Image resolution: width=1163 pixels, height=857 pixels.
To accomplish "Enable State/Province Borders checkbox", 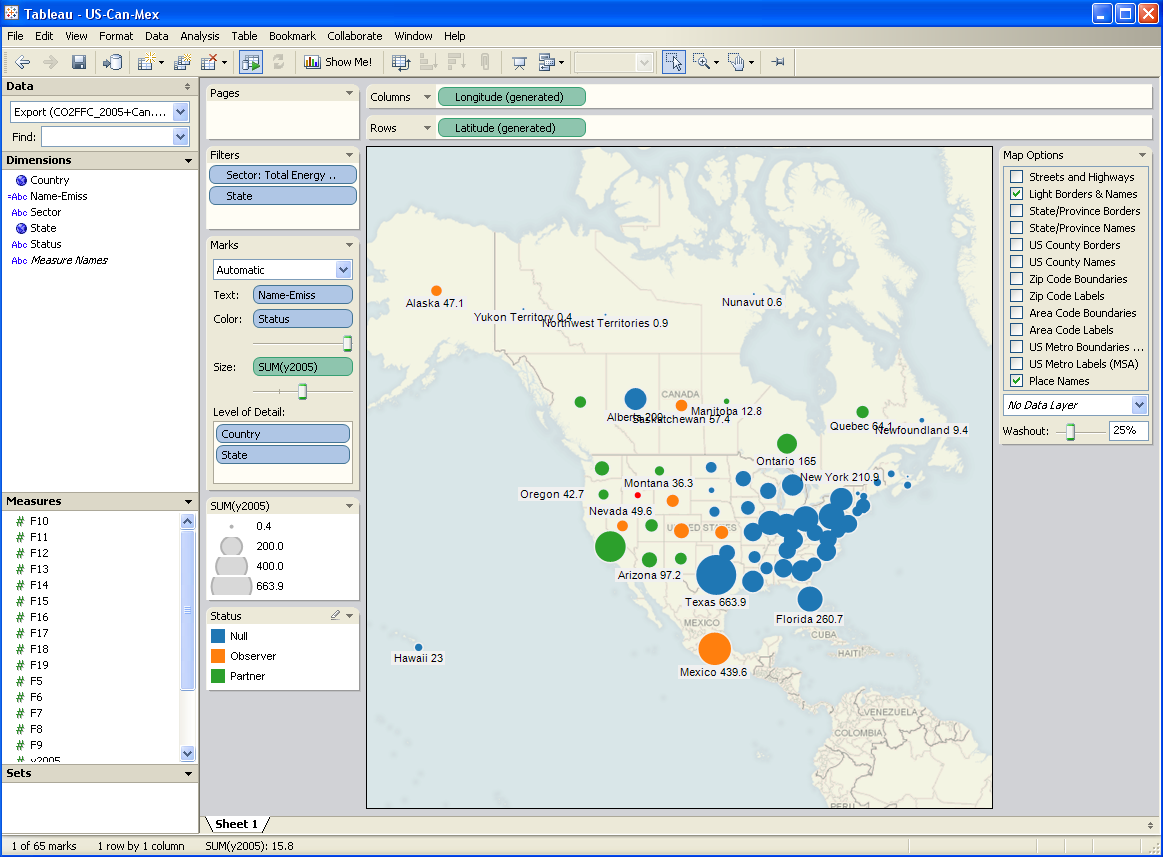I will pos(1017,211).
